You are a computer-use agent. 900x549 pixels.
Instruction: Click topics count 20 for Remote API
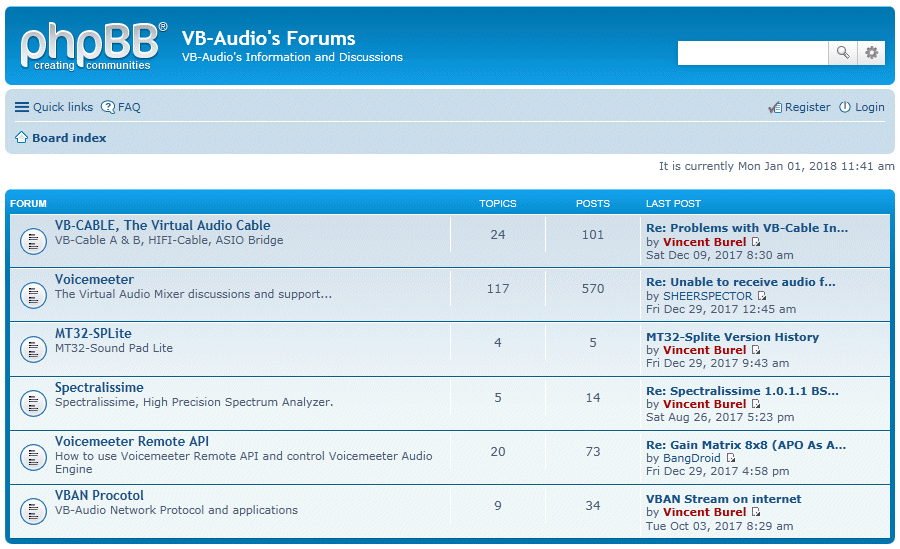(498, 452)
